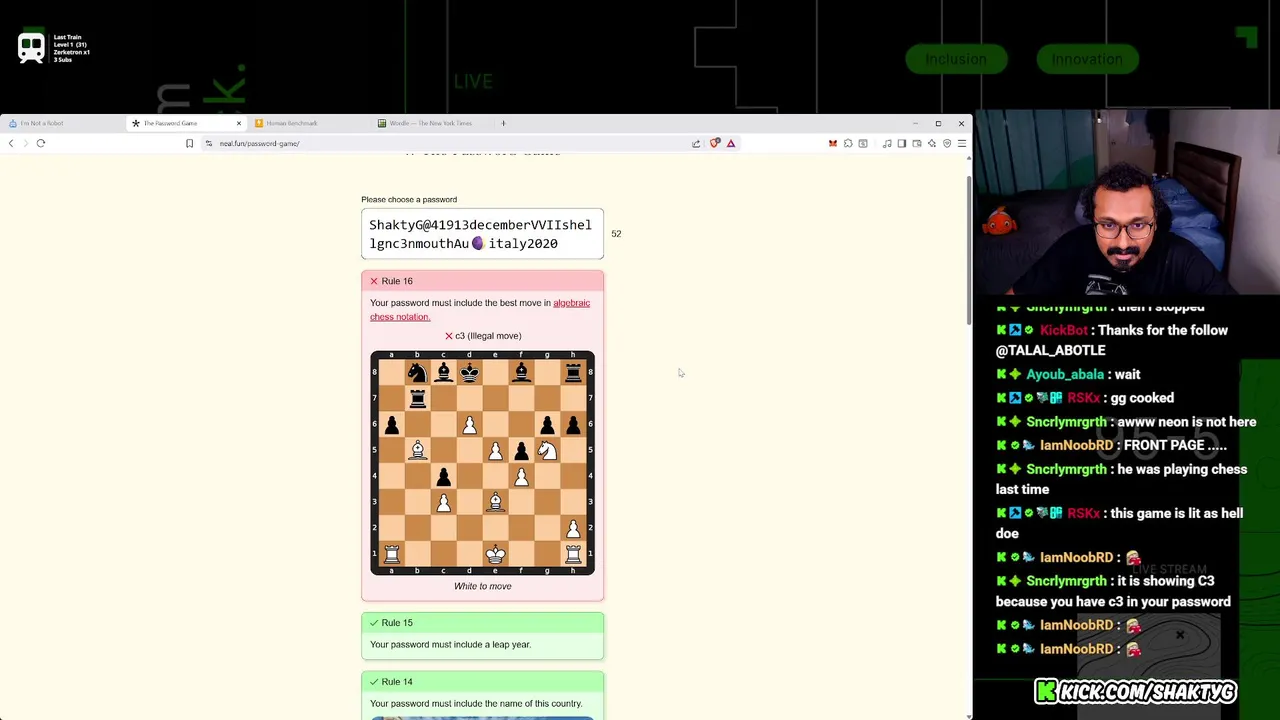Select the black rook on h8
Screen dimensions: 1280x720
tap(573, 373)
